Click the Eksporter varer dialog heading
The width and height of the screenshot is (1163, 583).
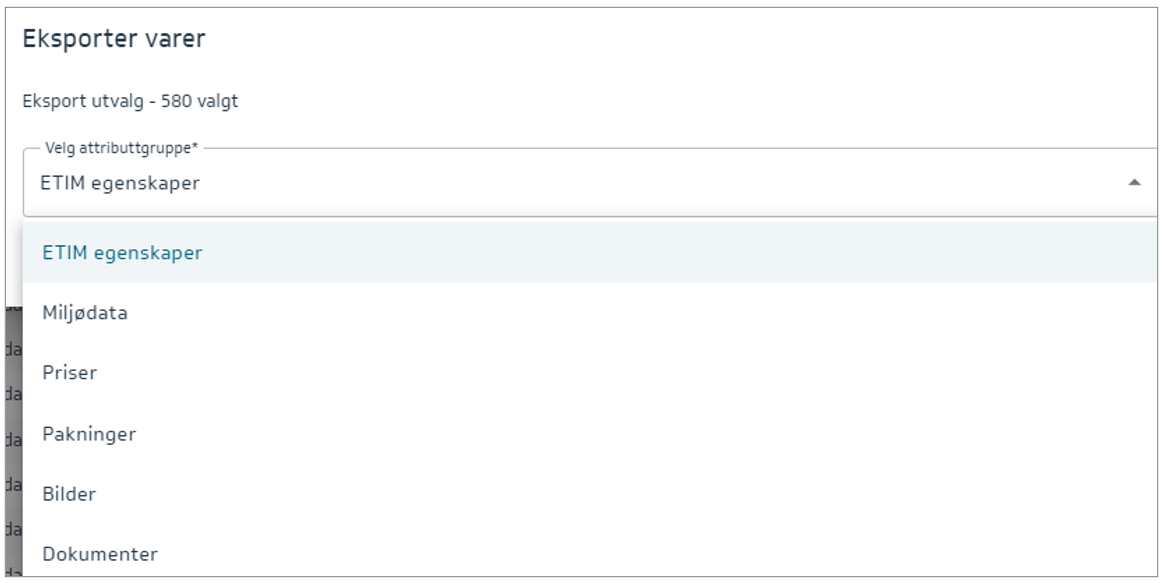tap(114, 40)
